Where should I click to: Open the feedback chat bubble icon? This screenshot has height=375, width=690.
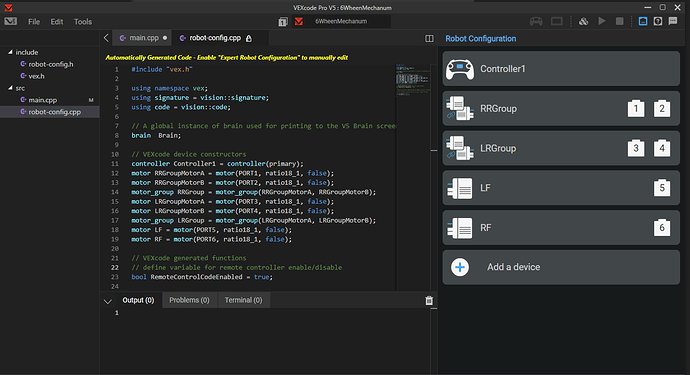[x=673, y=21]
